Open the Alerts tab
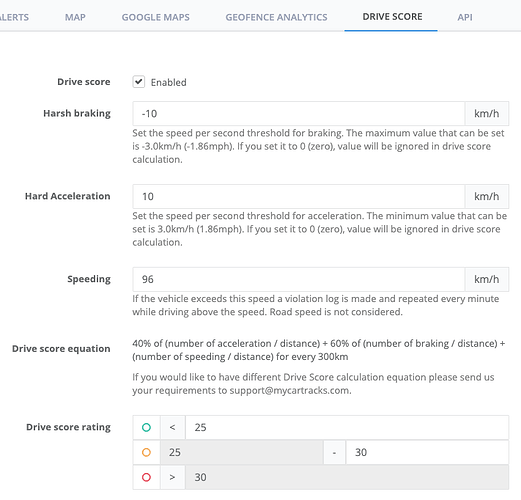This screenshot has width=521, height=500. pos(14,17)
